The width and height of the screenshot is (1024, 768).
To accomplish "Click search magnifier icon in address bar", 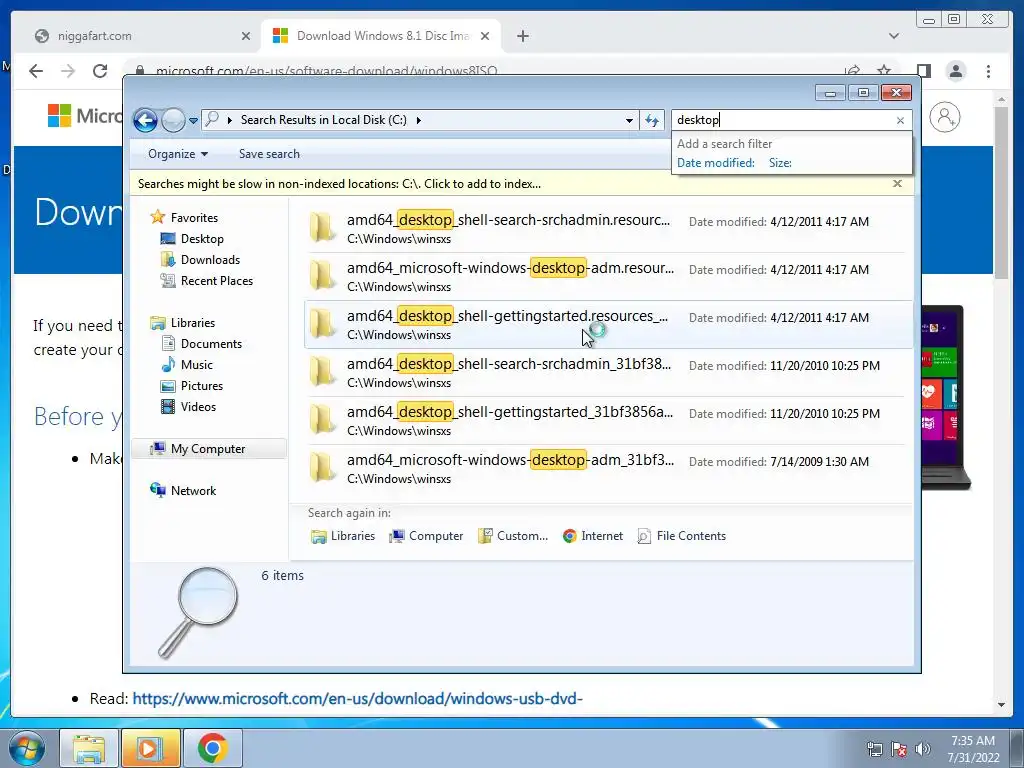I will [x=212, y=120].
